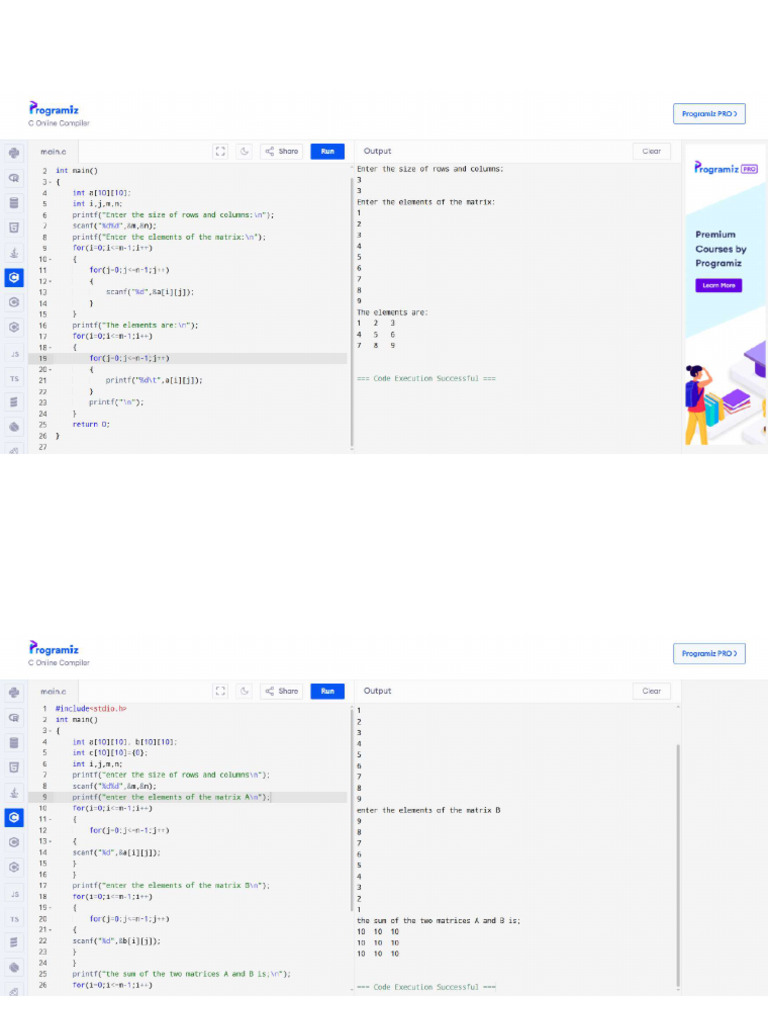The height and width of the screenshot is (1024, 768).
Task: Collapse code fold at line 18 in upper editor
Action: 50,347
